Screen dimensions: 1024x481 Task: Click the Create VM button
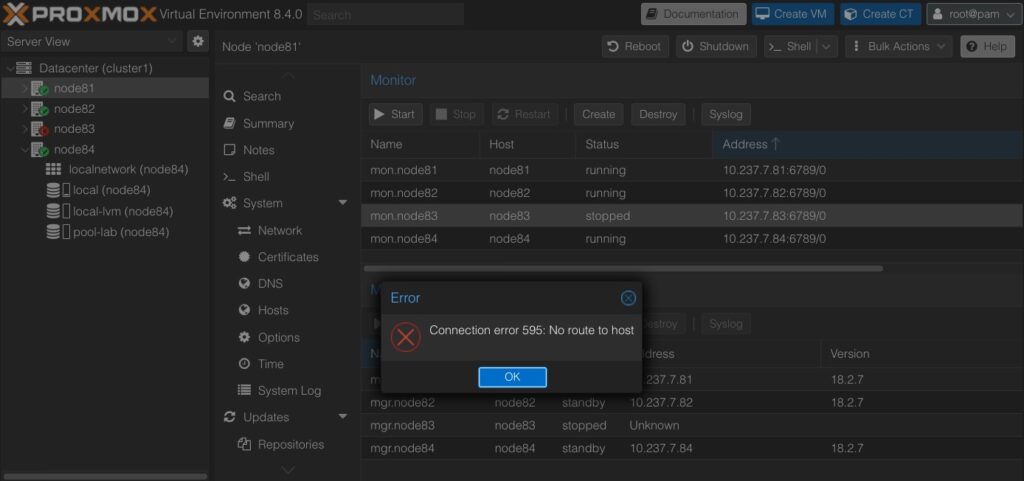(792, 14)
